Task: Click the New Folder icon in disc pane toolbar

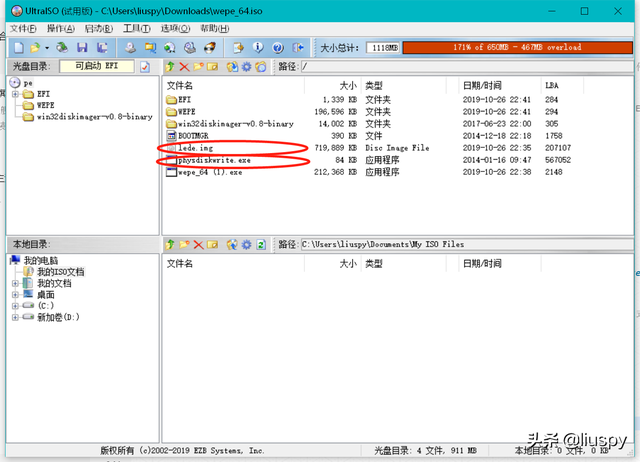Action: [198, 67]
